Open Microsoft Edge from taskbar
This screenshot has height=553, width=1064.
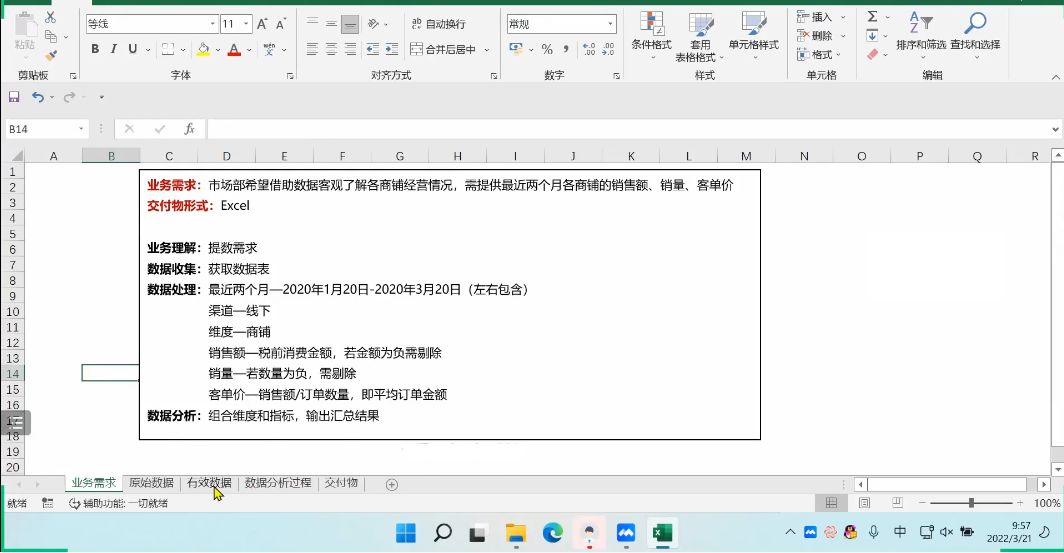552,533
